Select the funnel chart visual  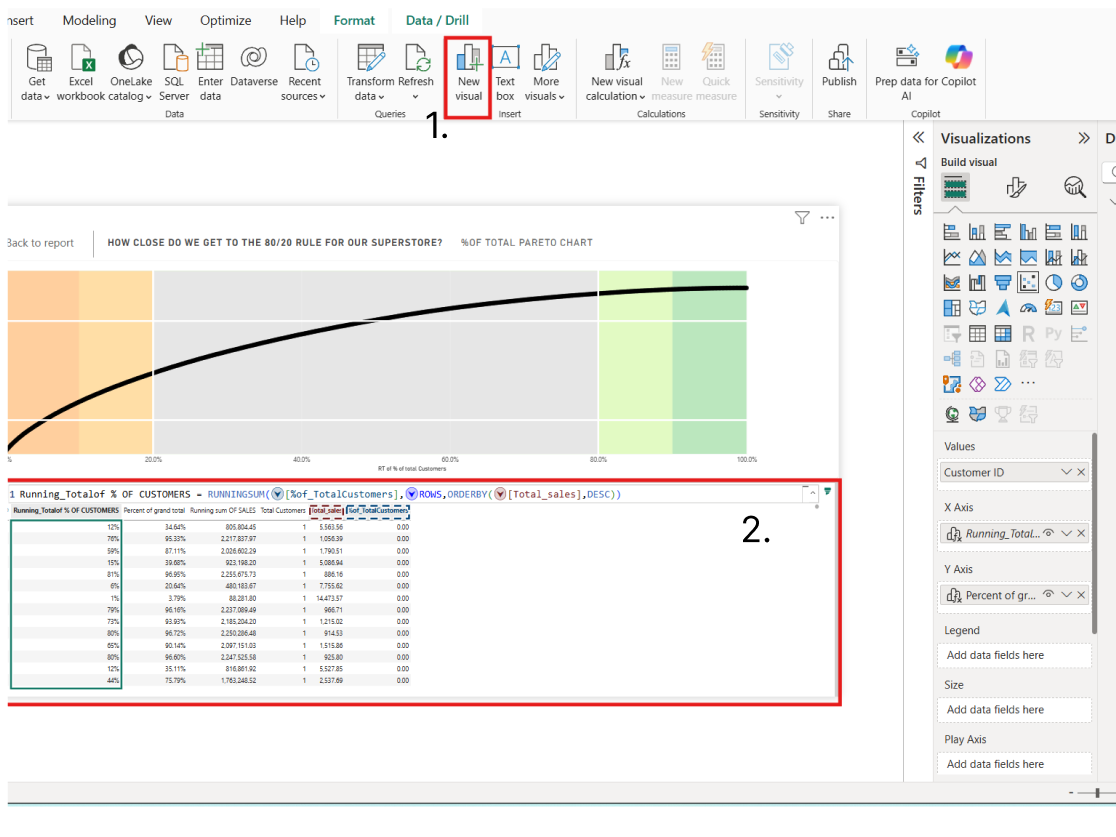click(x=1003, y=283)
